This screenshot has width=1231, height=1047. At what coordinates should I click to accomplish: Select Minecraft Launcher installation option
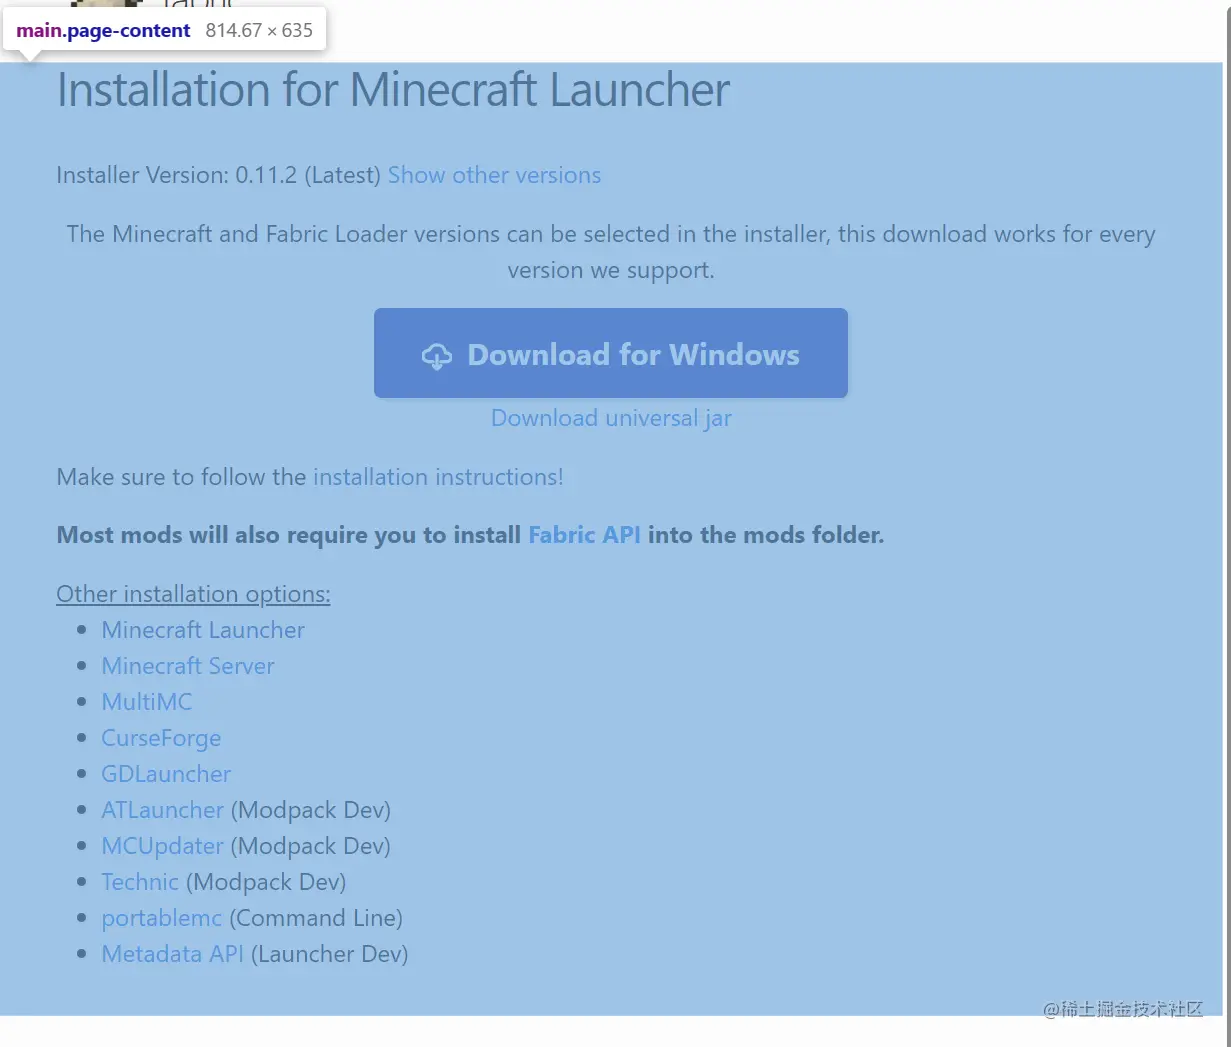(x=203, y=630)
